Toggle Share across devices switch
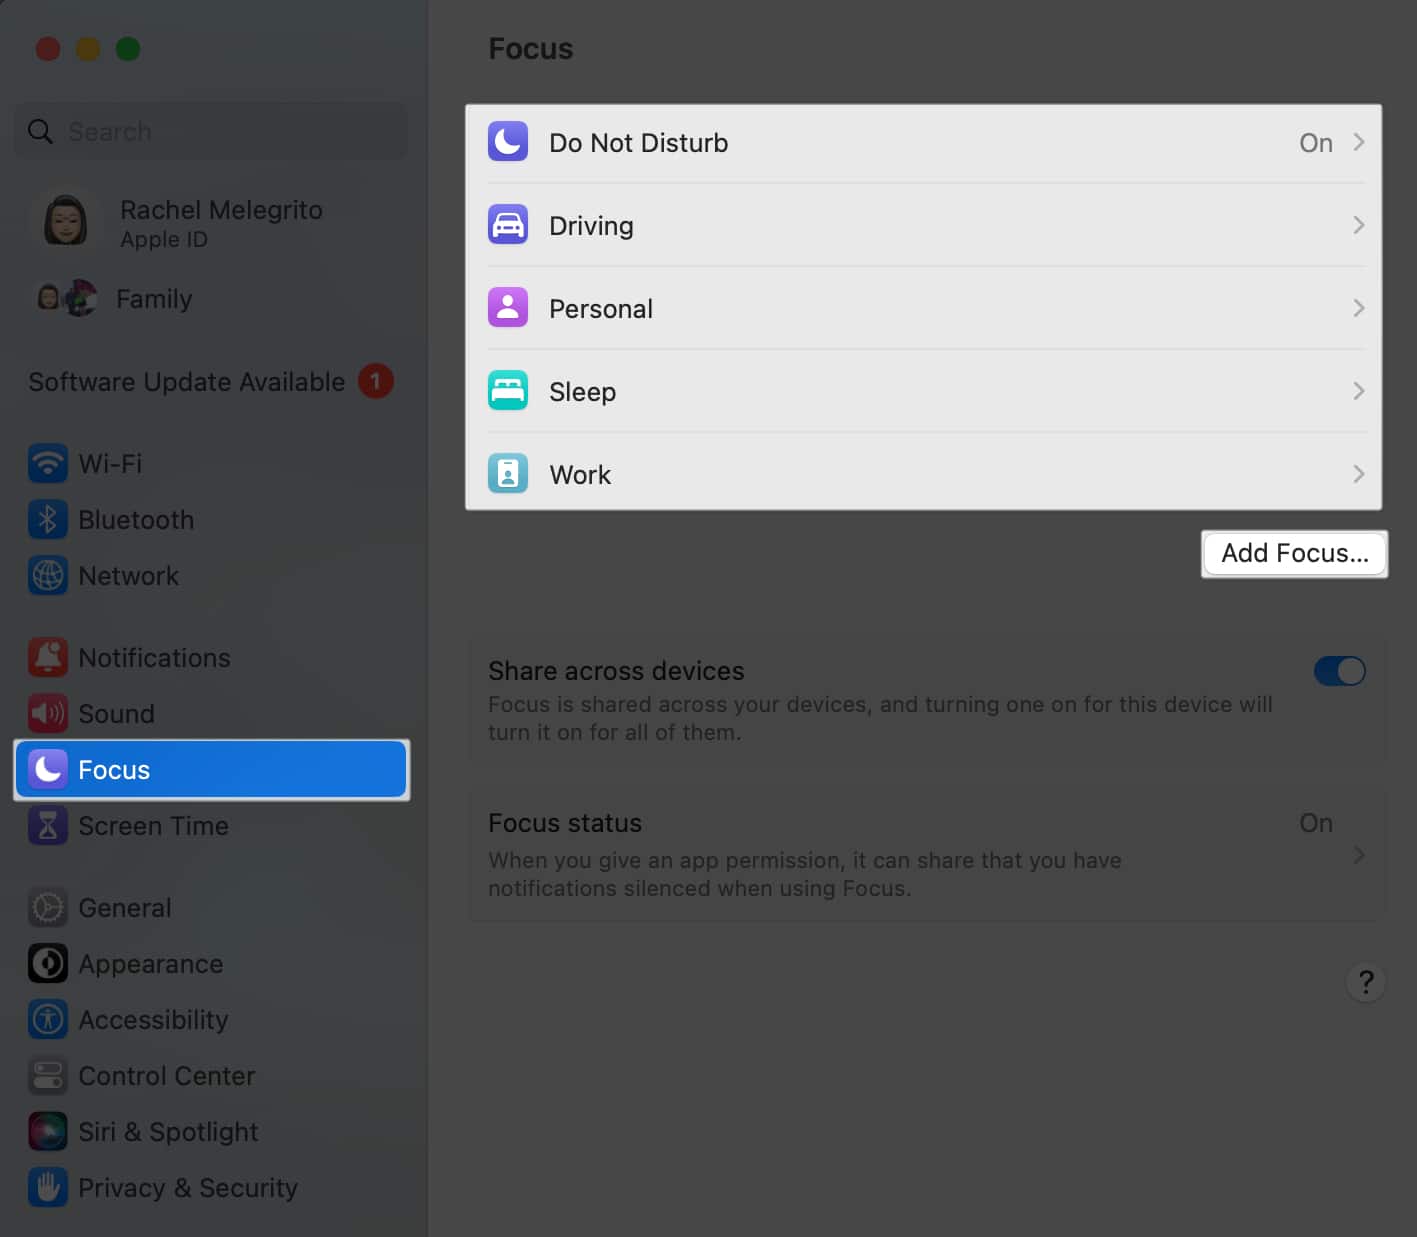Screen dimensions: 1417x1237 [1340, 671]
